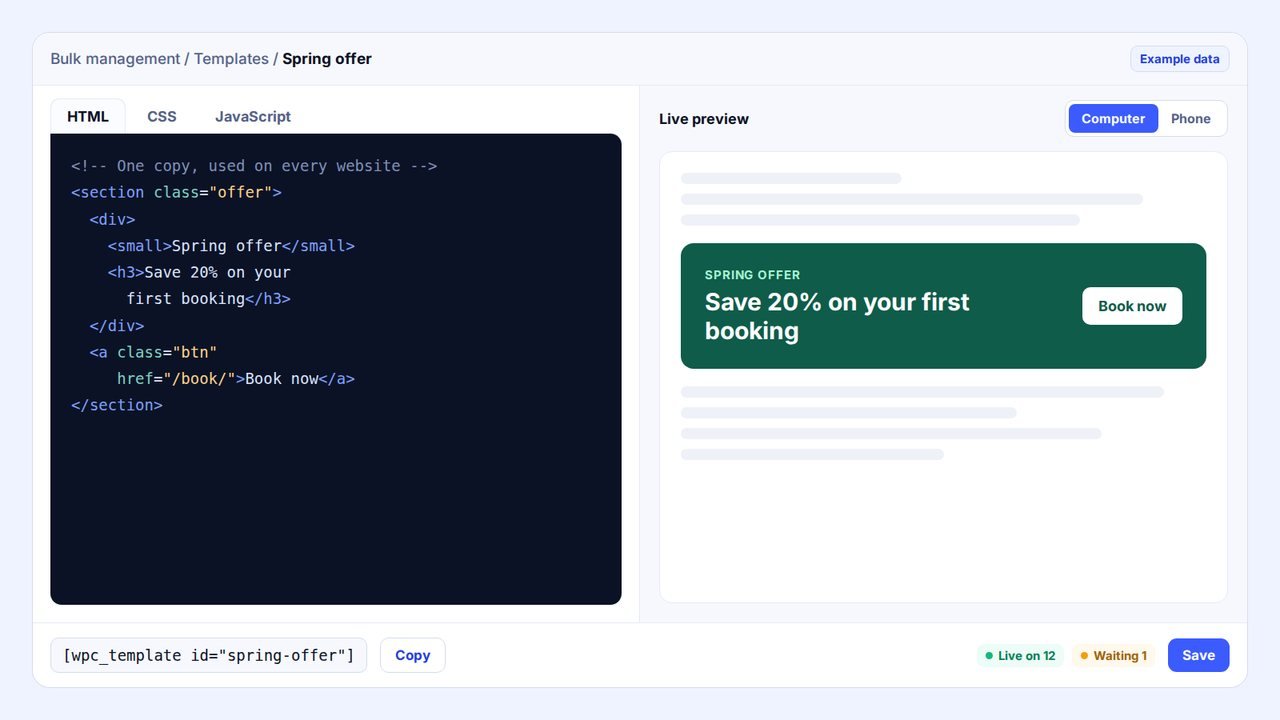Click the section class="offer" code line
The width and height of the screenshot is (1280, 720).
(176, 192)
